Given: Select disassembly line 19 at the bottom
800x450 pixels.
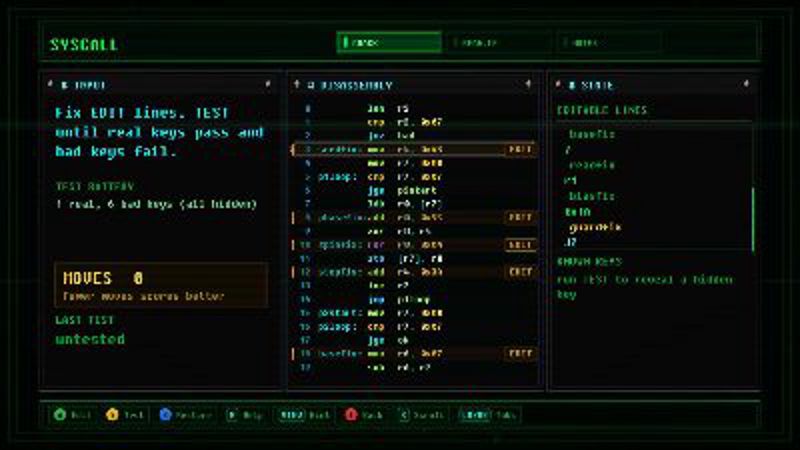Looking at the screenshot, I should tap(414, 367).
